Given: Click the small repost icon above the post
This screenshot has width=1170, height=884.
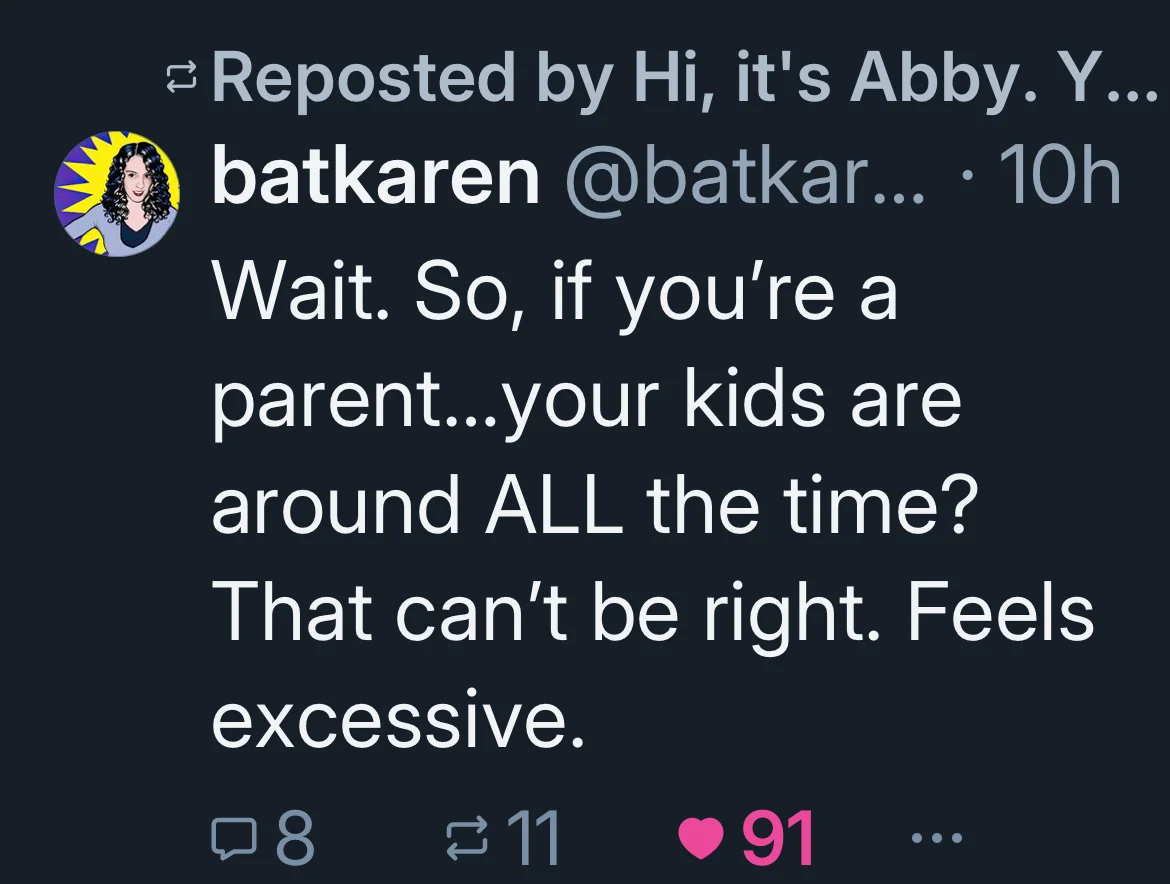Looking at the screenshot, I should [181, 79].
